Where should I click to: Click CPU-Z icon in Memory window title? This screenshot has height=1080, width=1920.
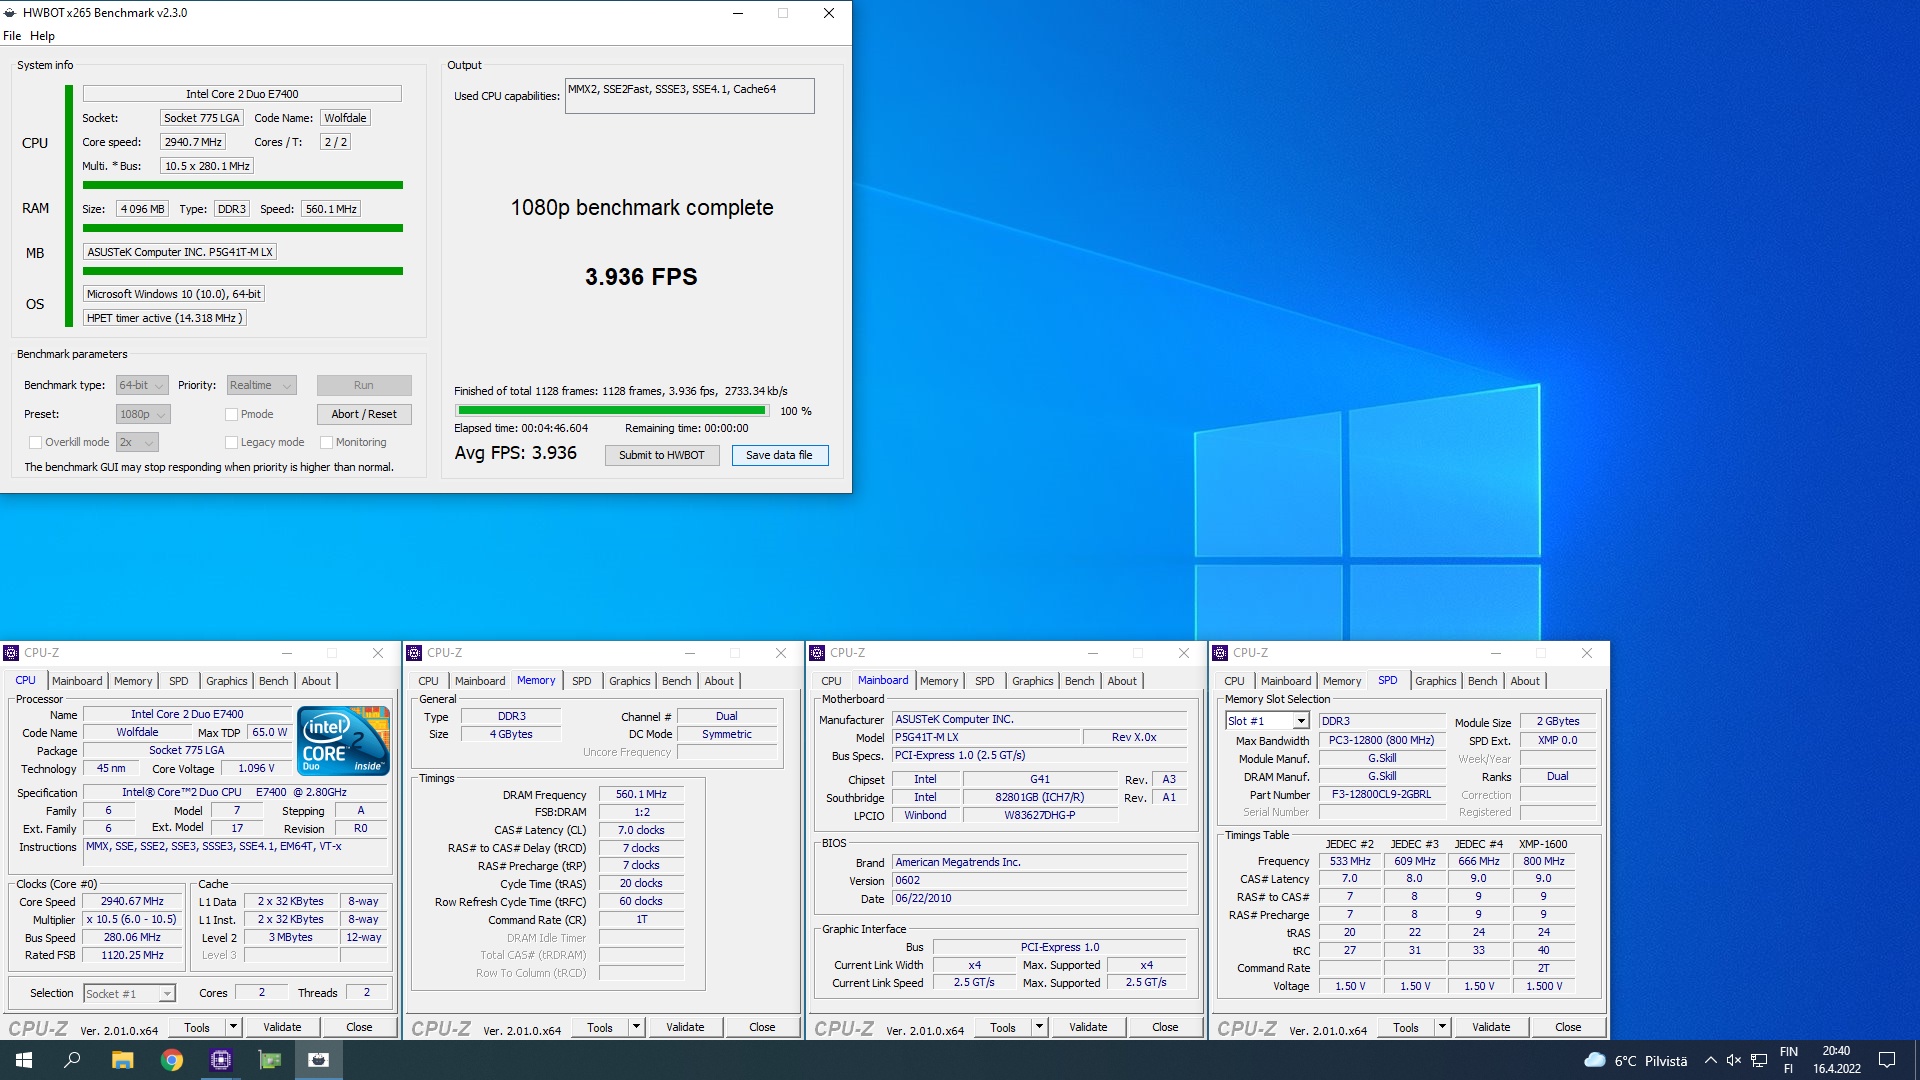pos(415,653)
